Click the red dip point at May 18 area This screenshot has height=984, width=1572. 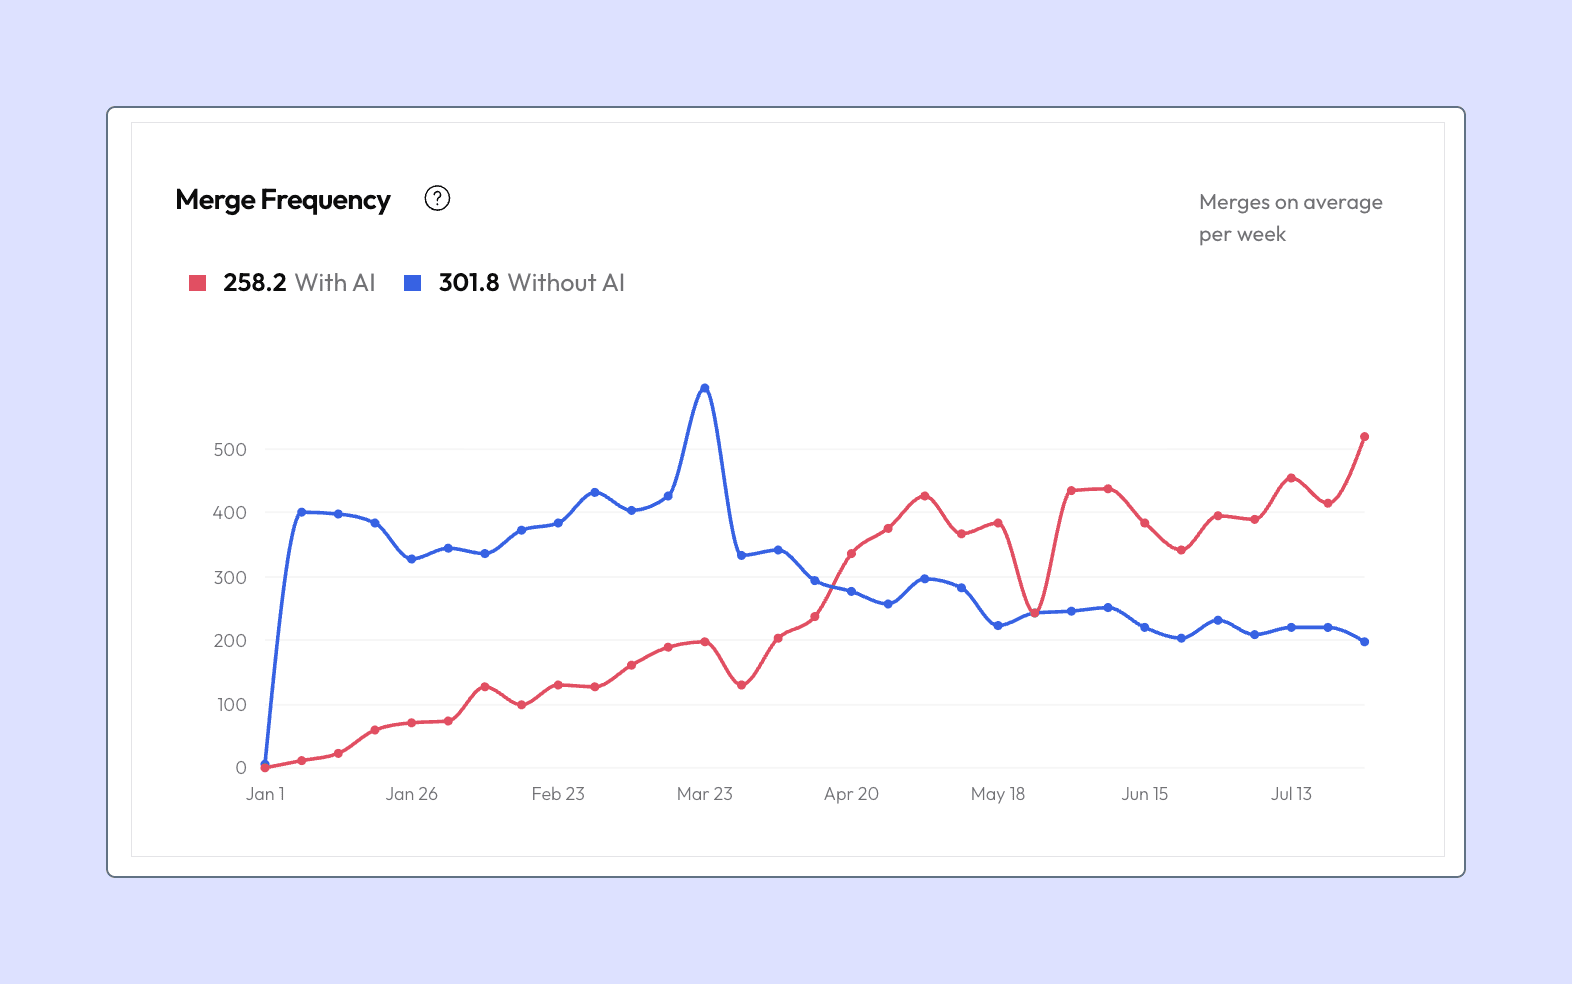(1035, 613)
